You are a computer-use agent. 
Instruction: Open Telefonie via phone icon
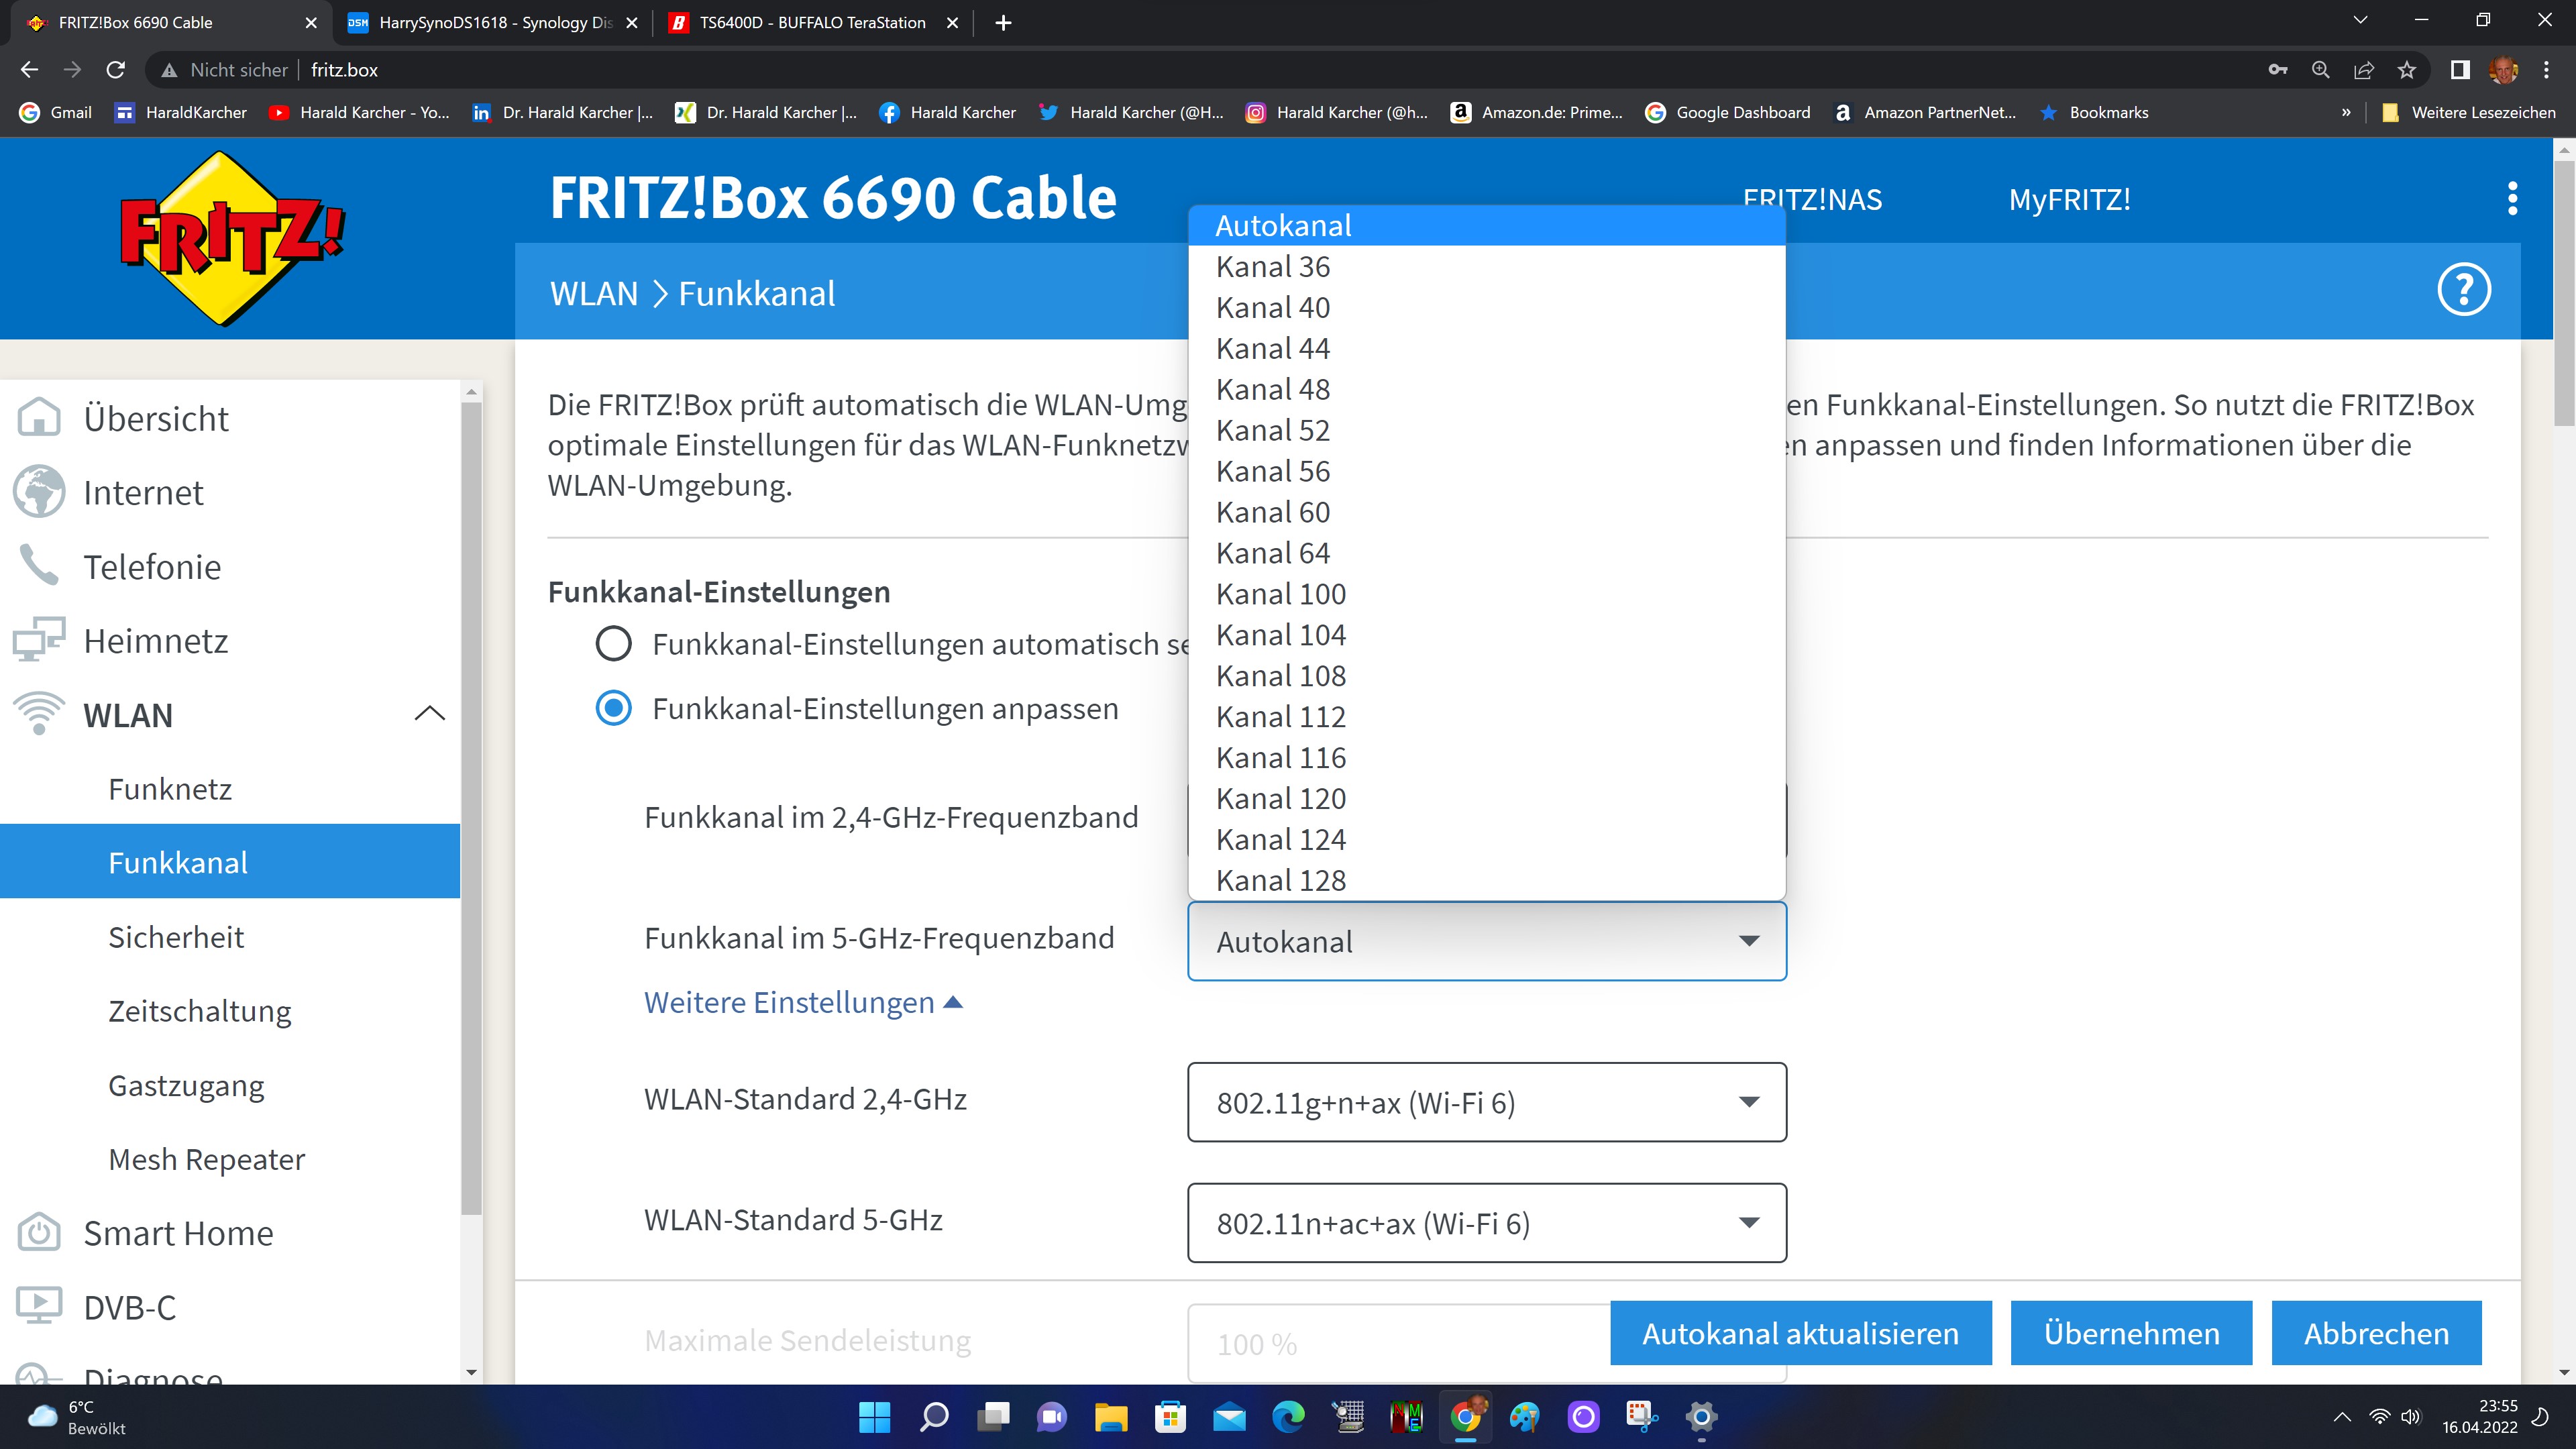pos(39,566)
